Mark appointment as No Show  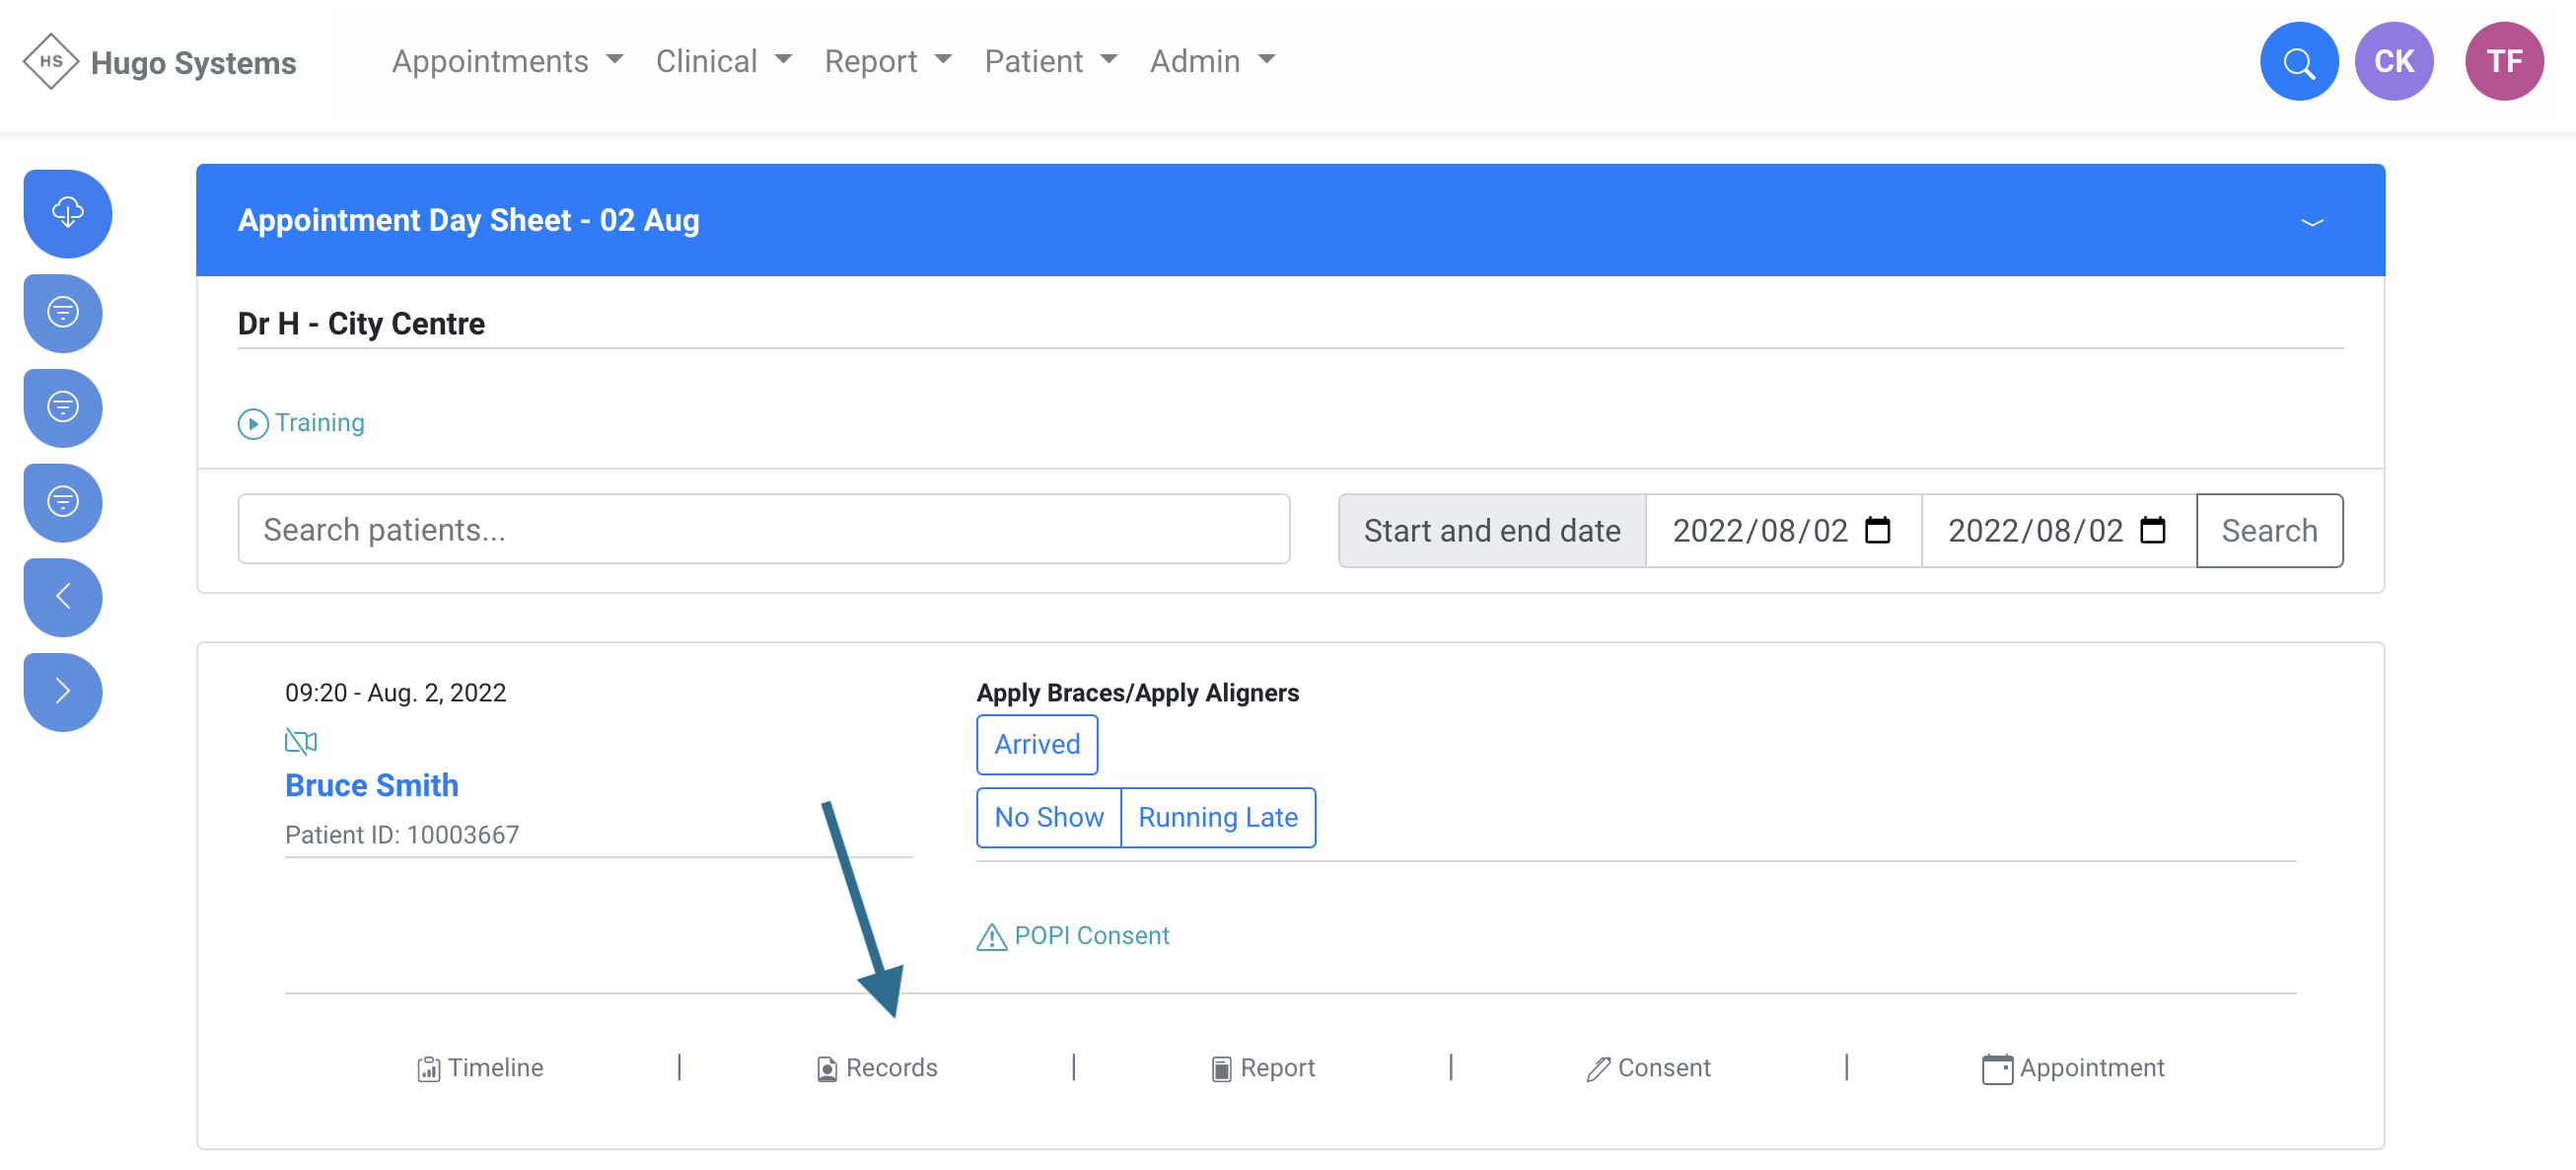click(x=1048, y=817)
